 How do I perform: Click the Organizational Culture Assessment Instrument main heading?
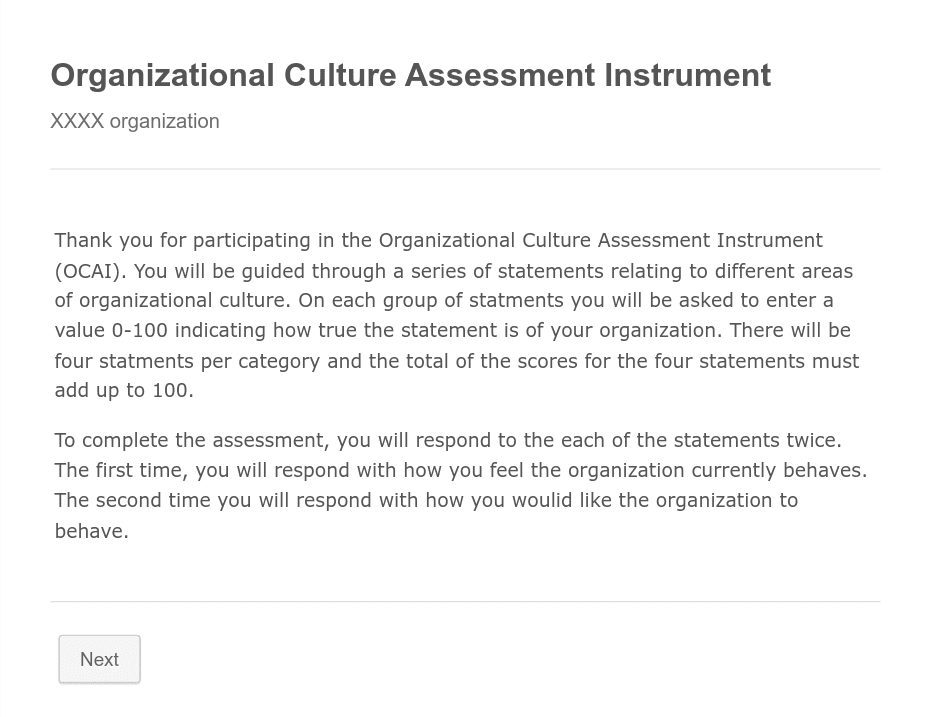click(x=410, y=75)
